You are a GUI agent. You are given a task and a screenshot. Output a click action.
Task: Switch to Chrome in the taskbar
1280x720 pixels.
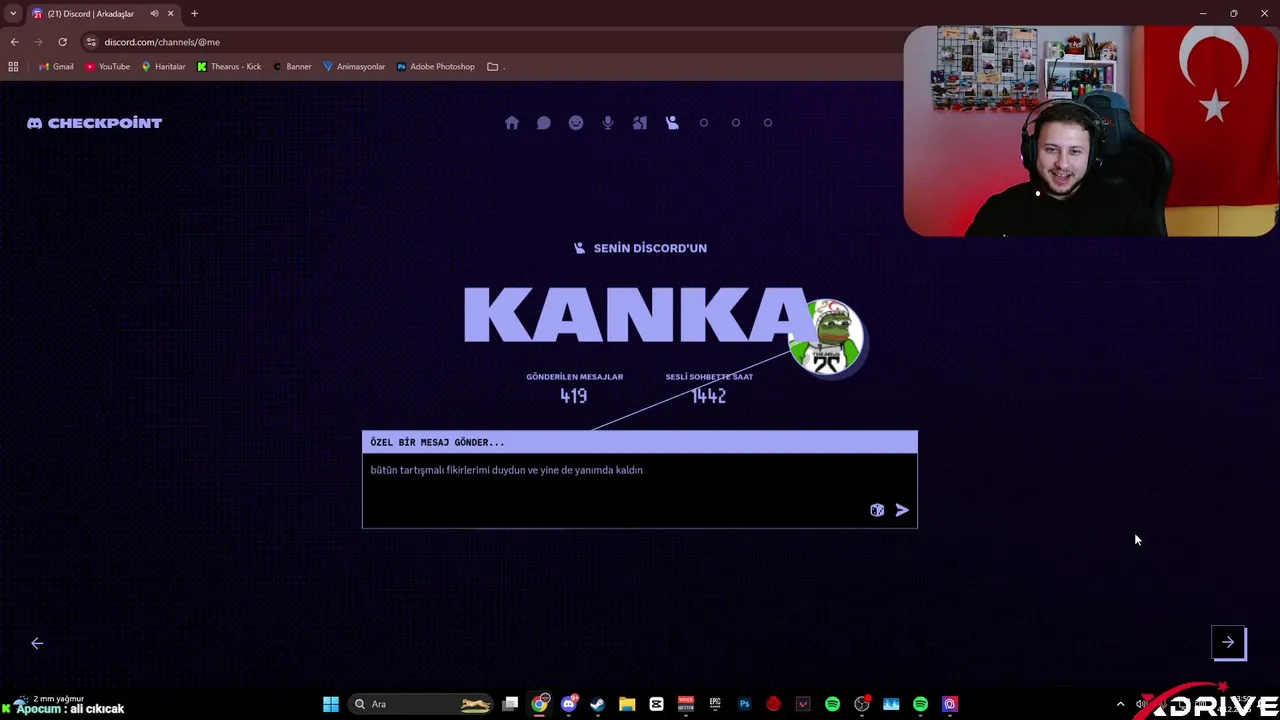coord(539,704)
